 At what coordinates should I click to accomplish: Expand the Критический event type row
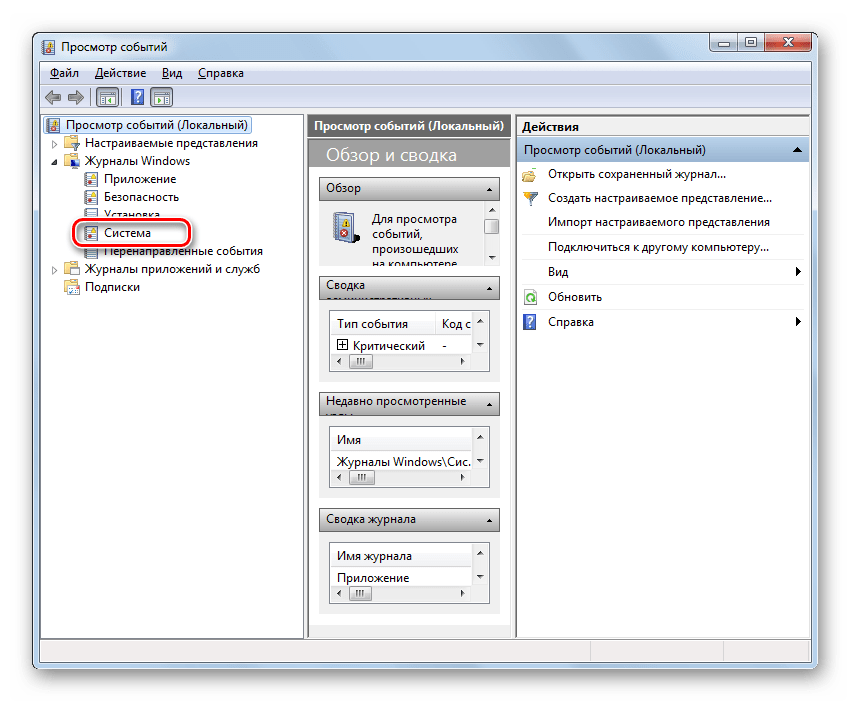pos(342,345)
